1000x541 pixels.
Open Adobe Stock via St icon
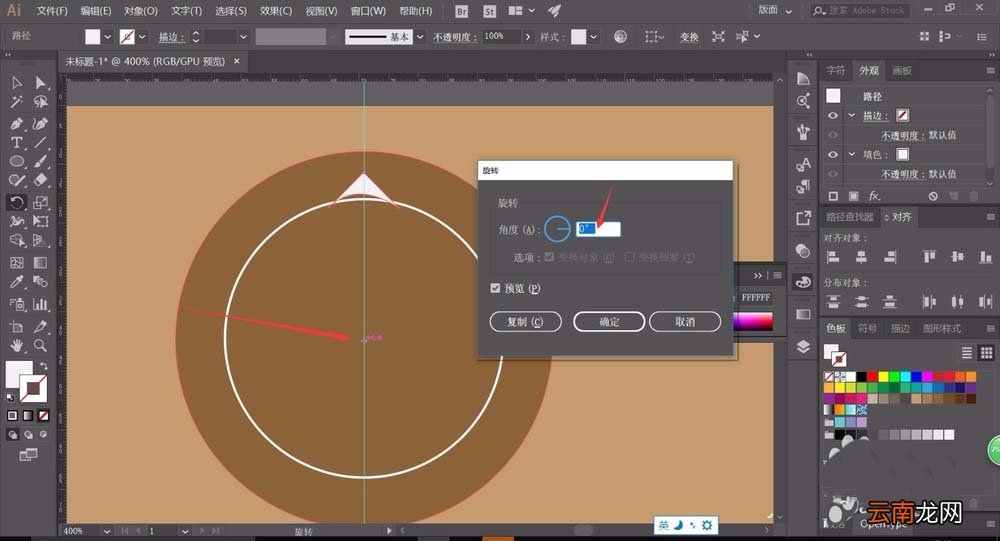coord(489,11)
